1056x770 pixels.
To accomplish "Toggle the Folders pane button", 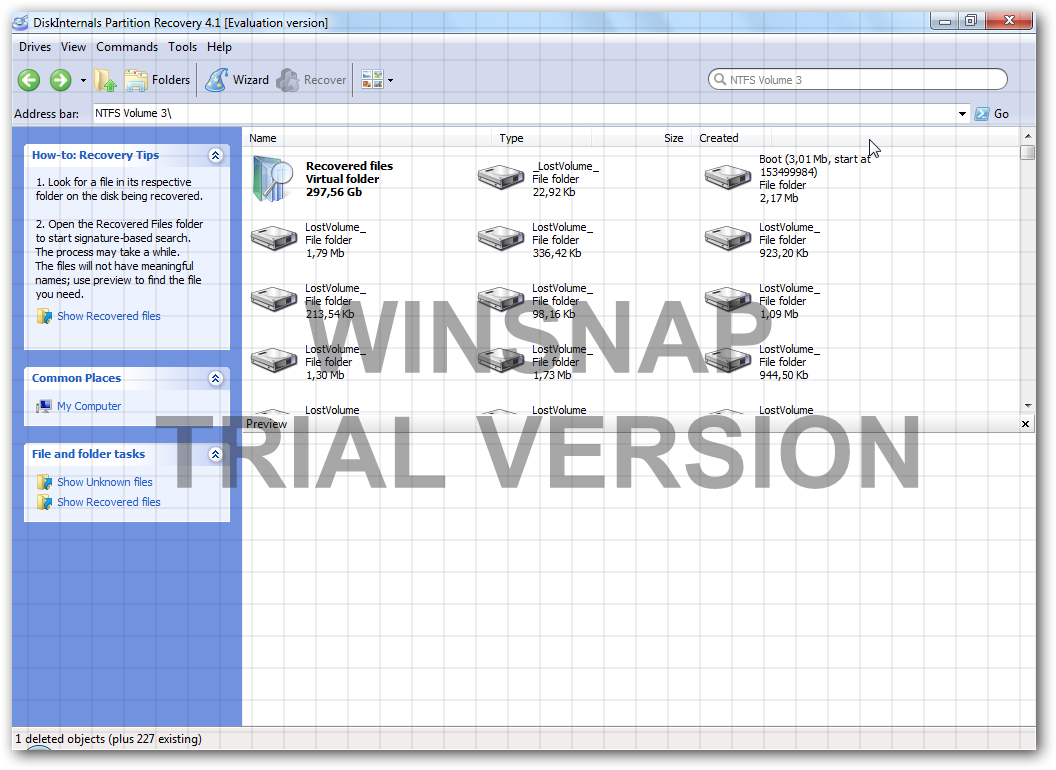I will pos(158,80).
